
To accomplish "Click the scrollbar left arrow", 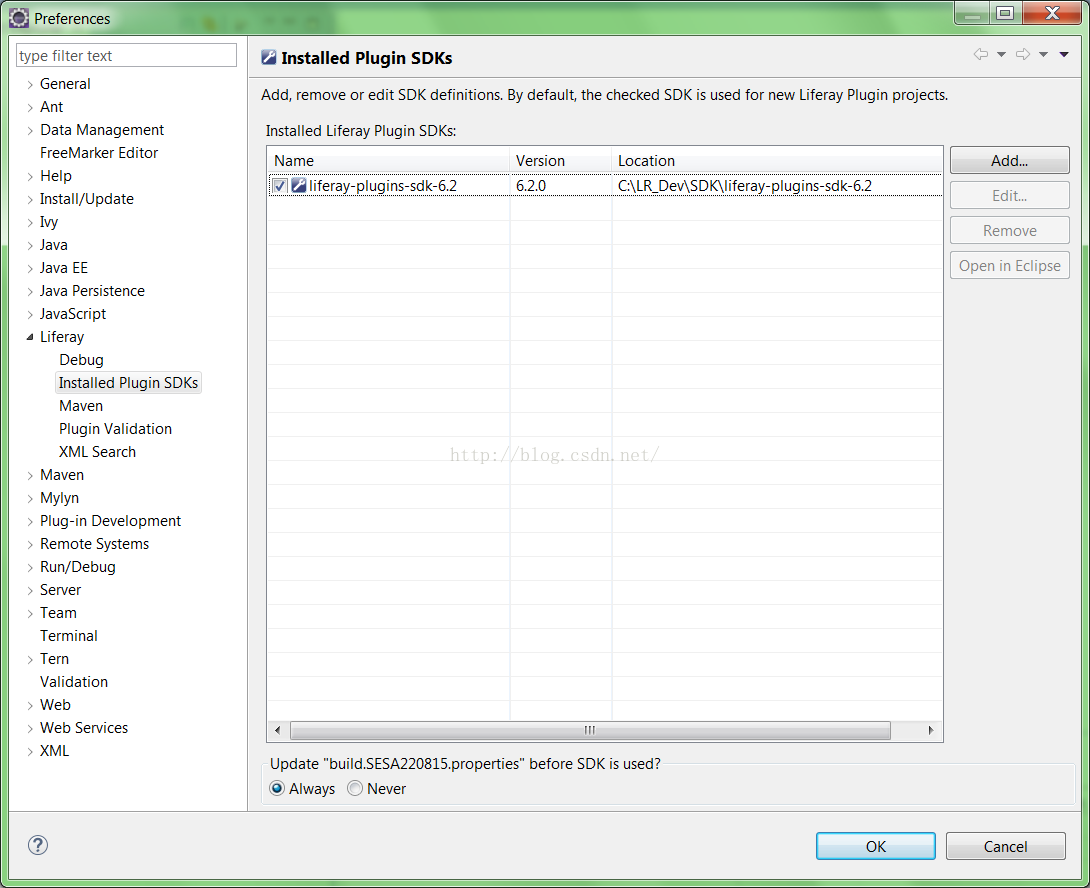I will point(278,730).
